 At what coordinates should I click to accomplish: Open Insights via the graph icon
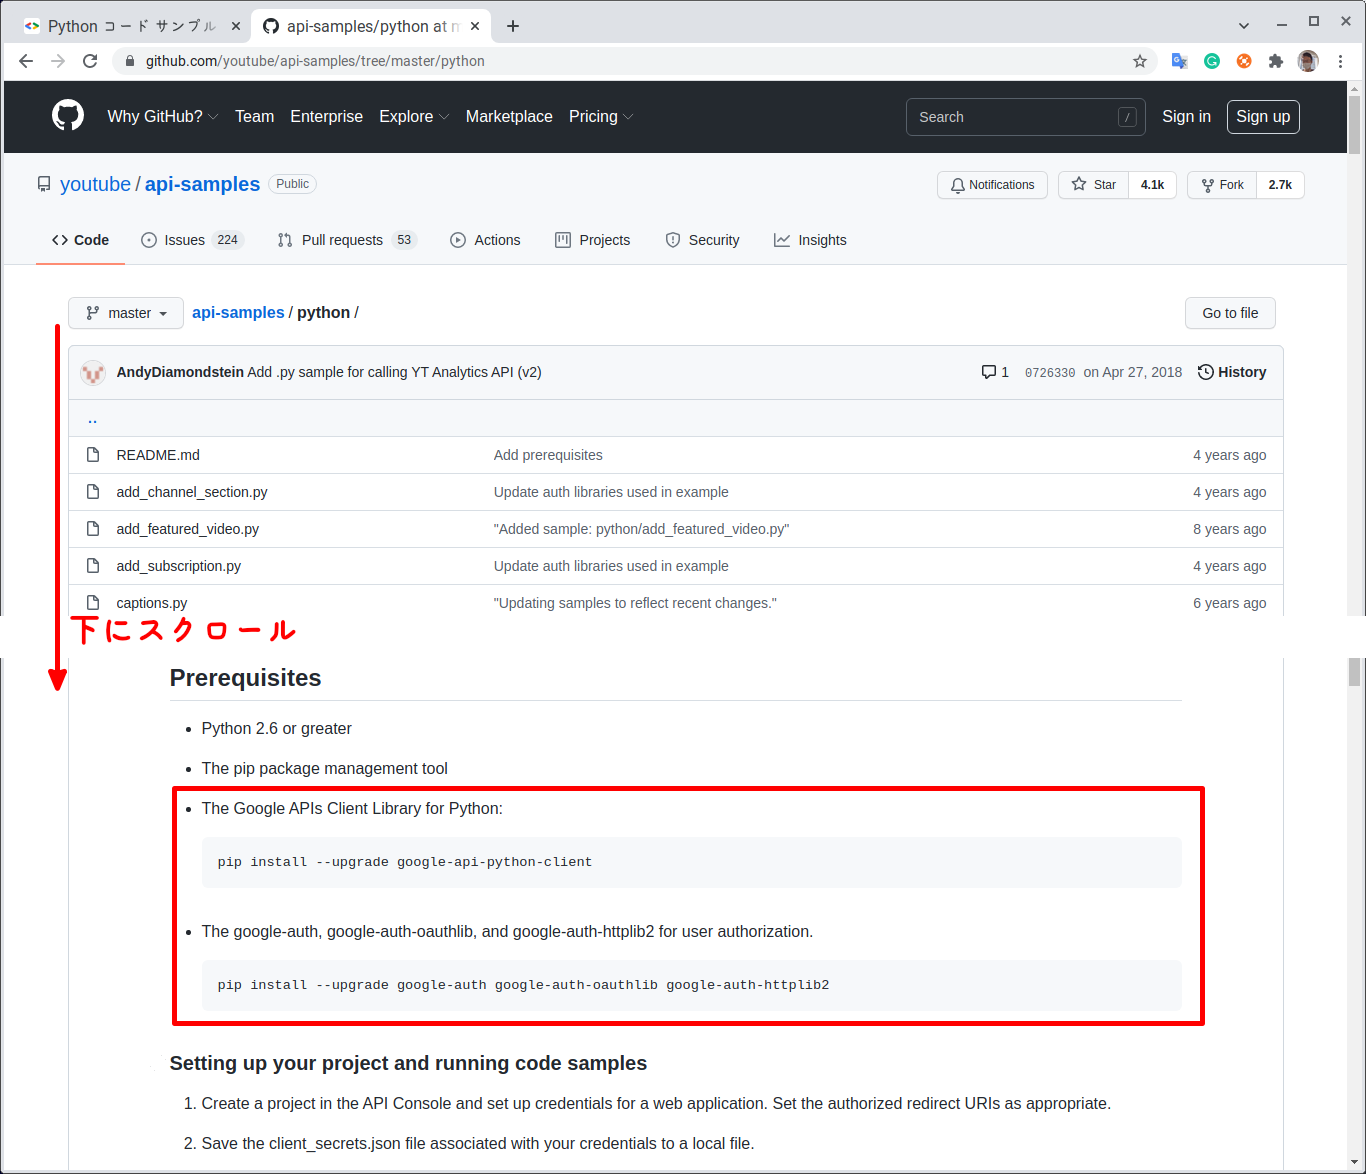pyautogui.click(x=783, y=240)
